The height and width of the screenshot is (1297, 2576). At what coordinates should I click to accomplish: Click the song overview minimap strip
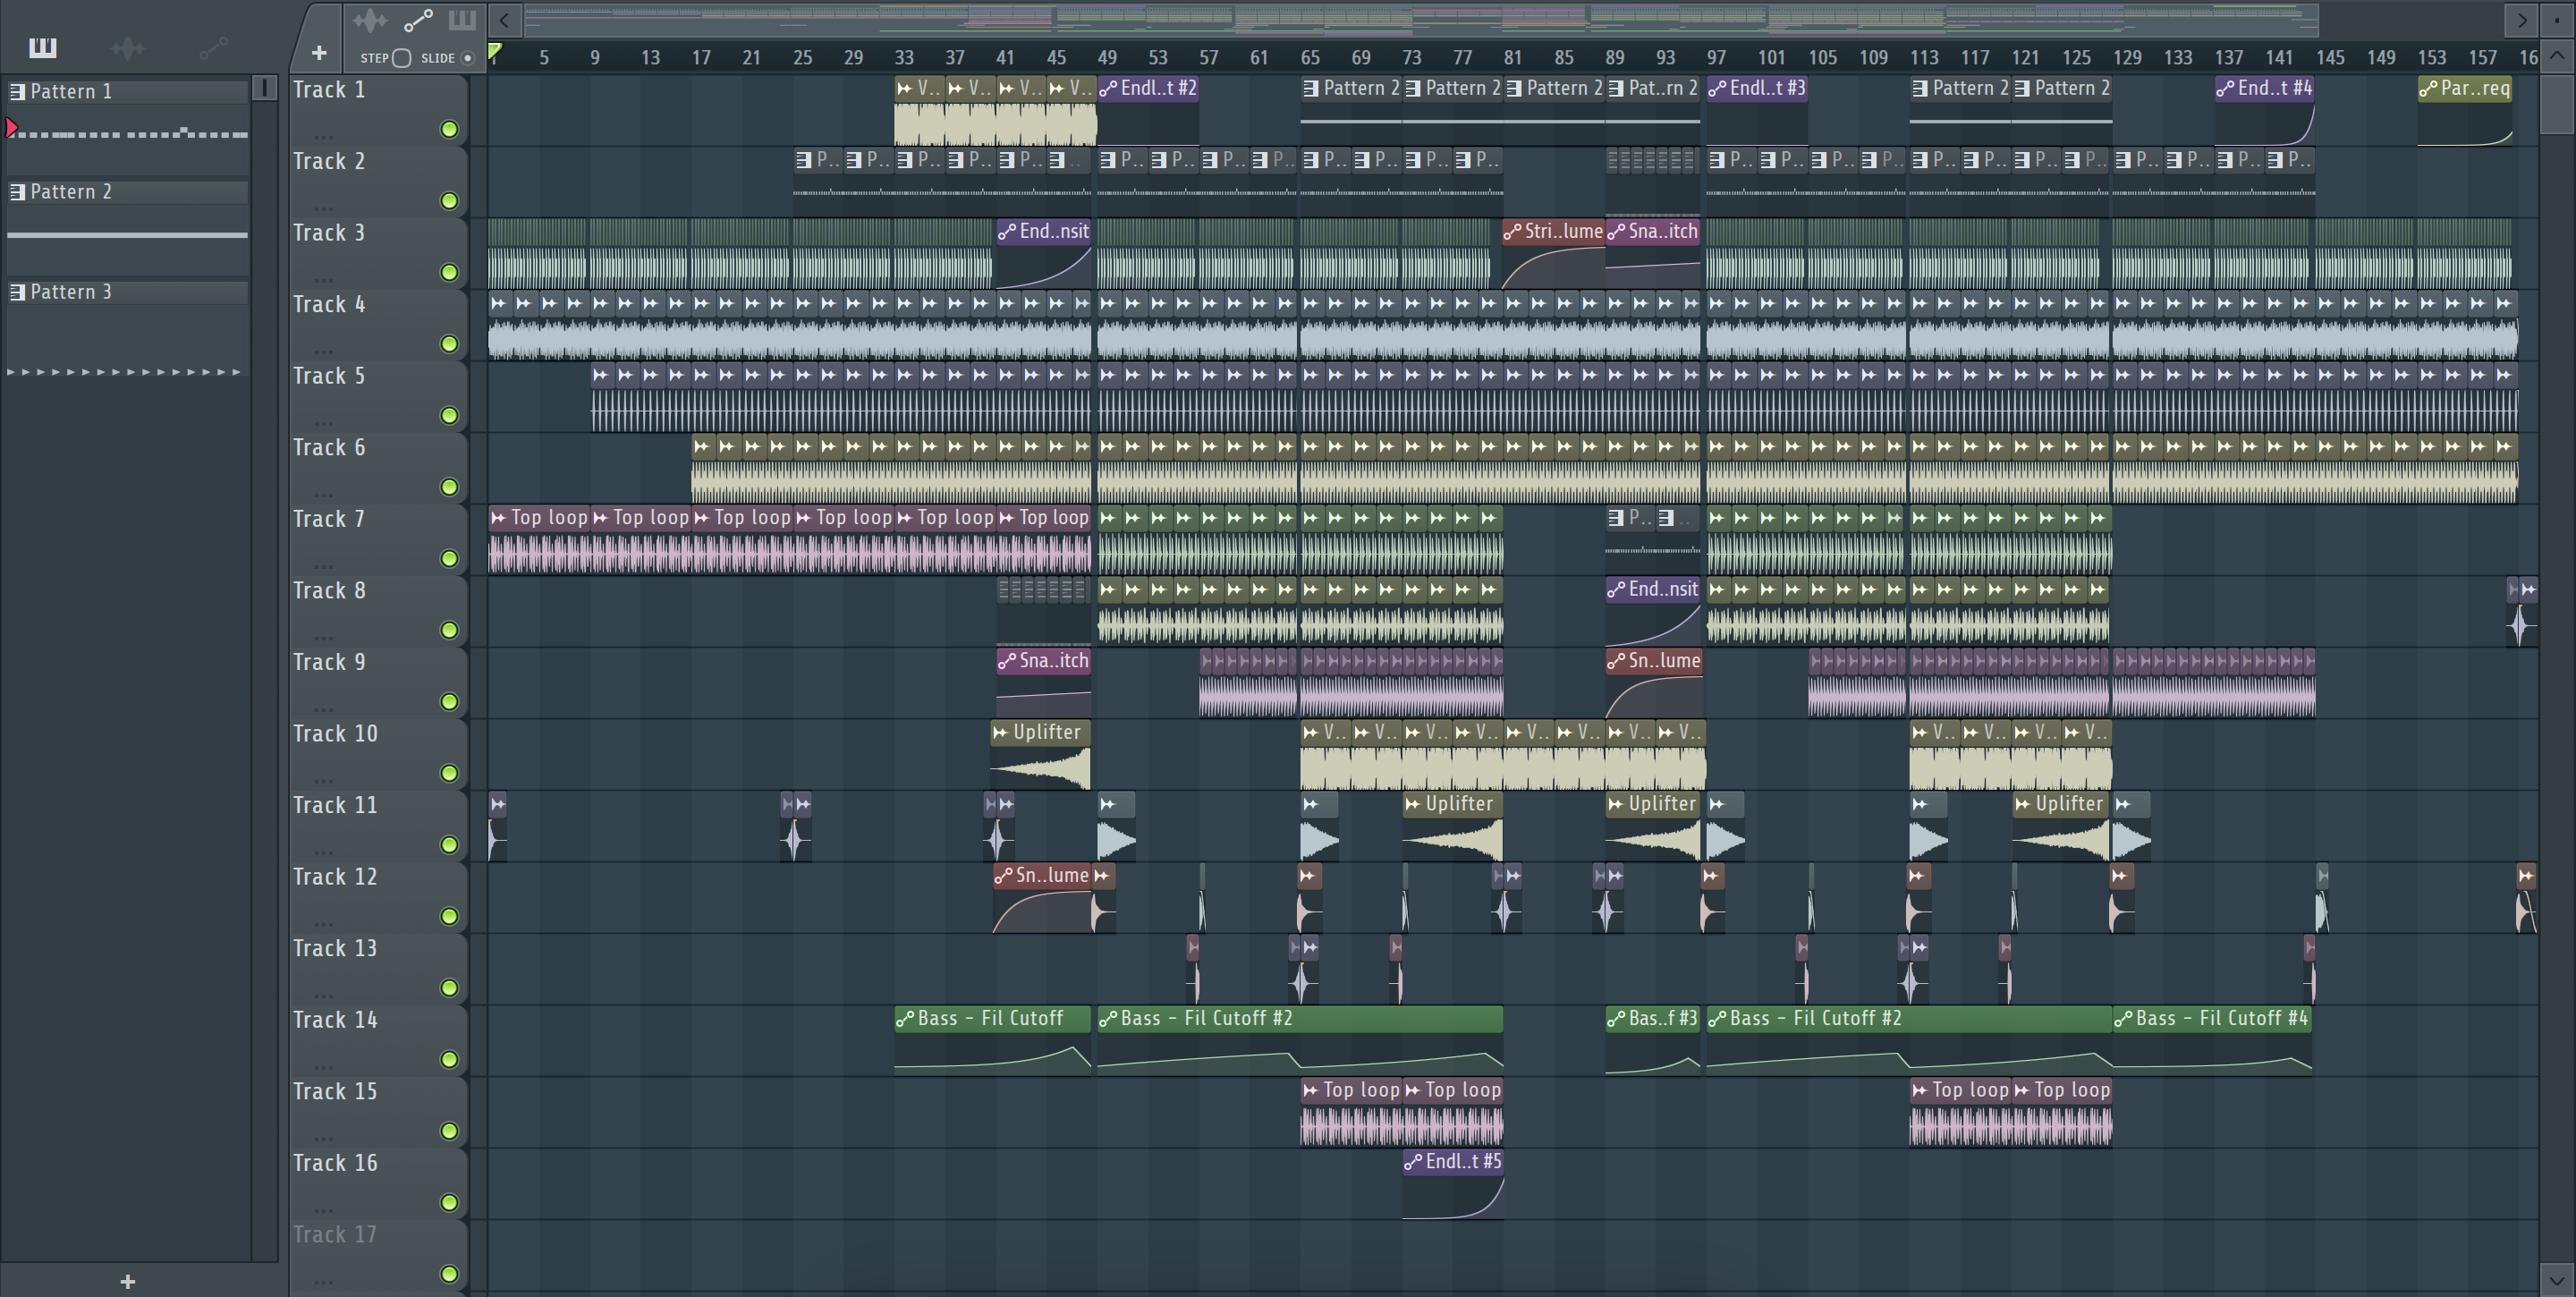point(1421,20)
